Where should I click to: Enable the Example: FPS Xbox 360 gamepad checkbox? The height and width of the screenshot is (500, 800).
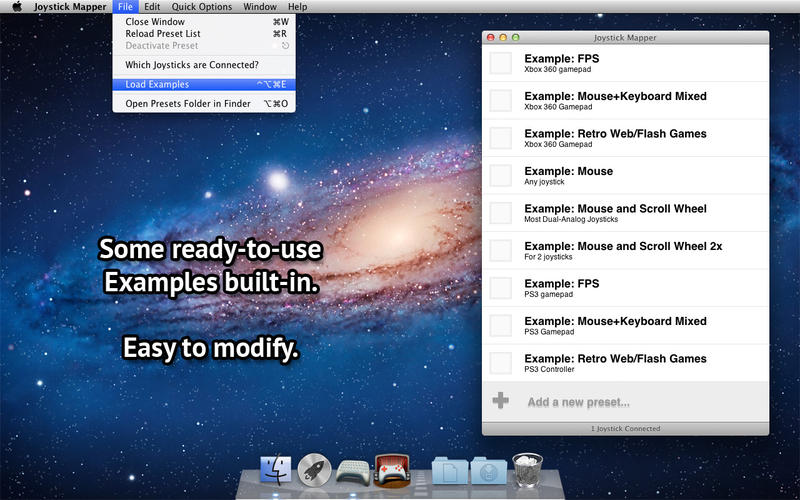501,63
